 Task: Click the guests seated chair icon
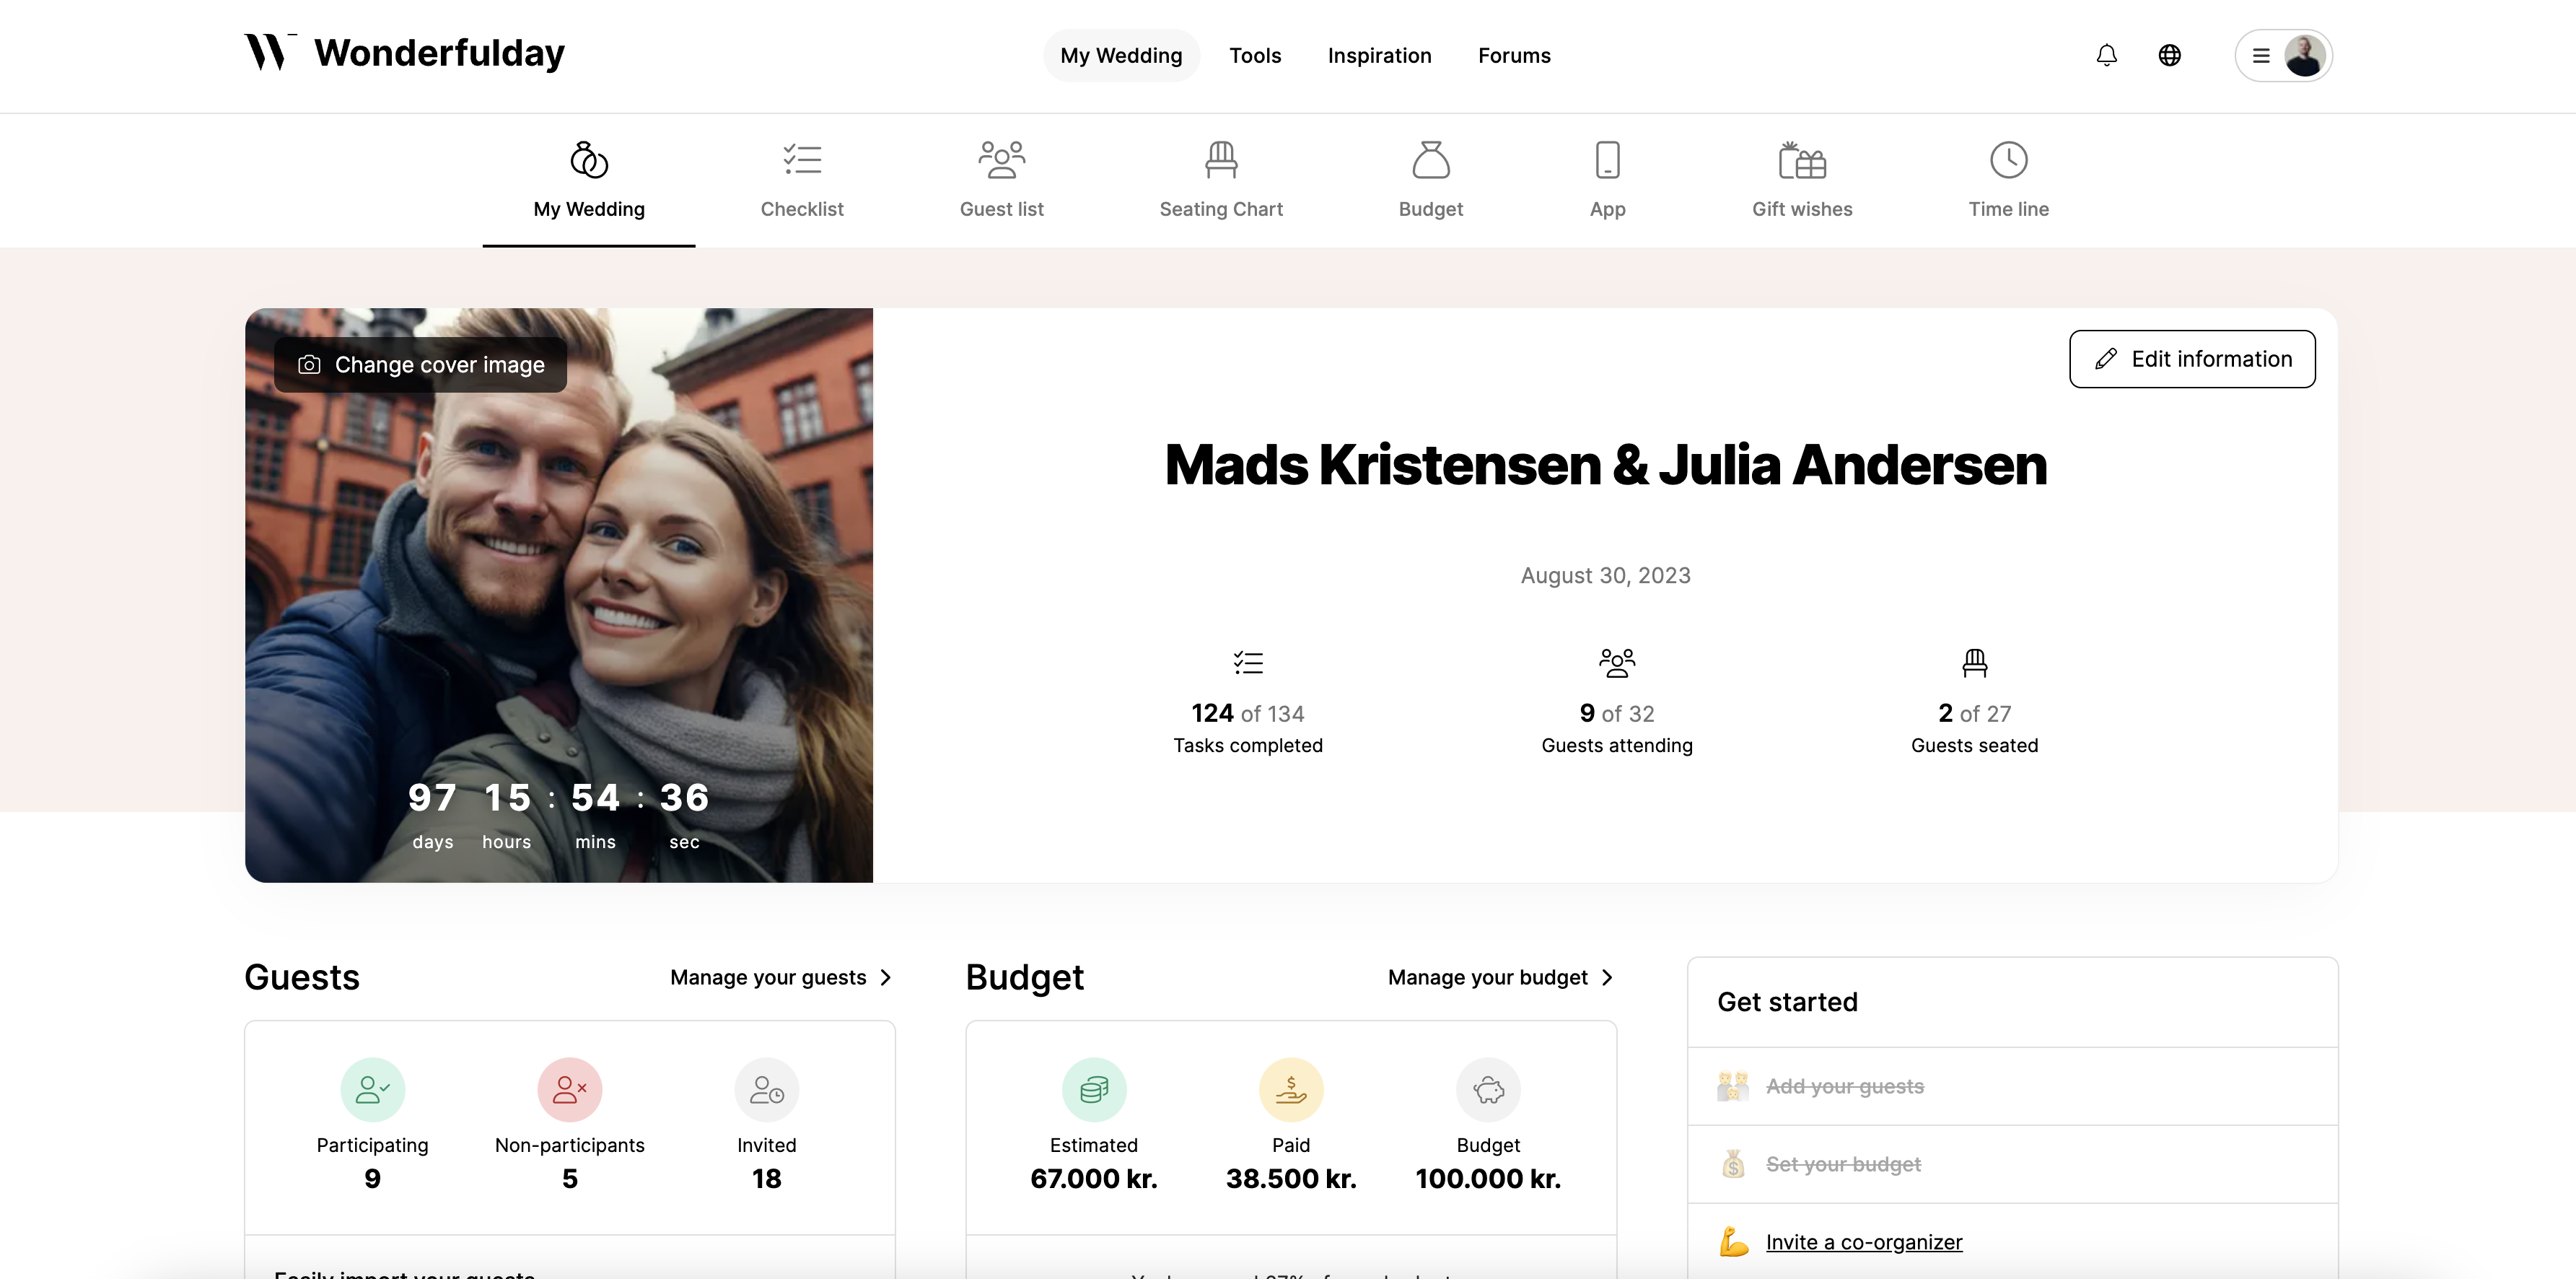pos(1974,662)
